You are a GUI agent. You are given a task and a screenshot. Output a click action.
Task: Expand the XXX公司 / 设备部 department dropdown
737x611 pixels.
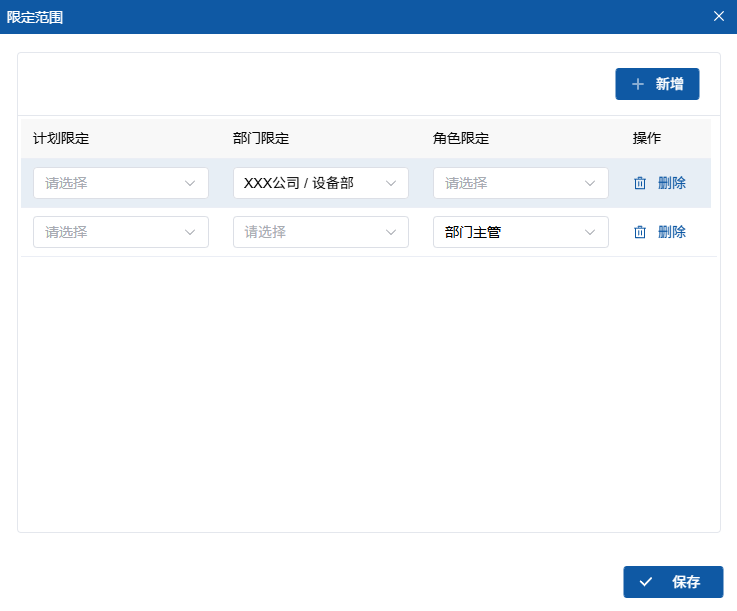(320, 183)
